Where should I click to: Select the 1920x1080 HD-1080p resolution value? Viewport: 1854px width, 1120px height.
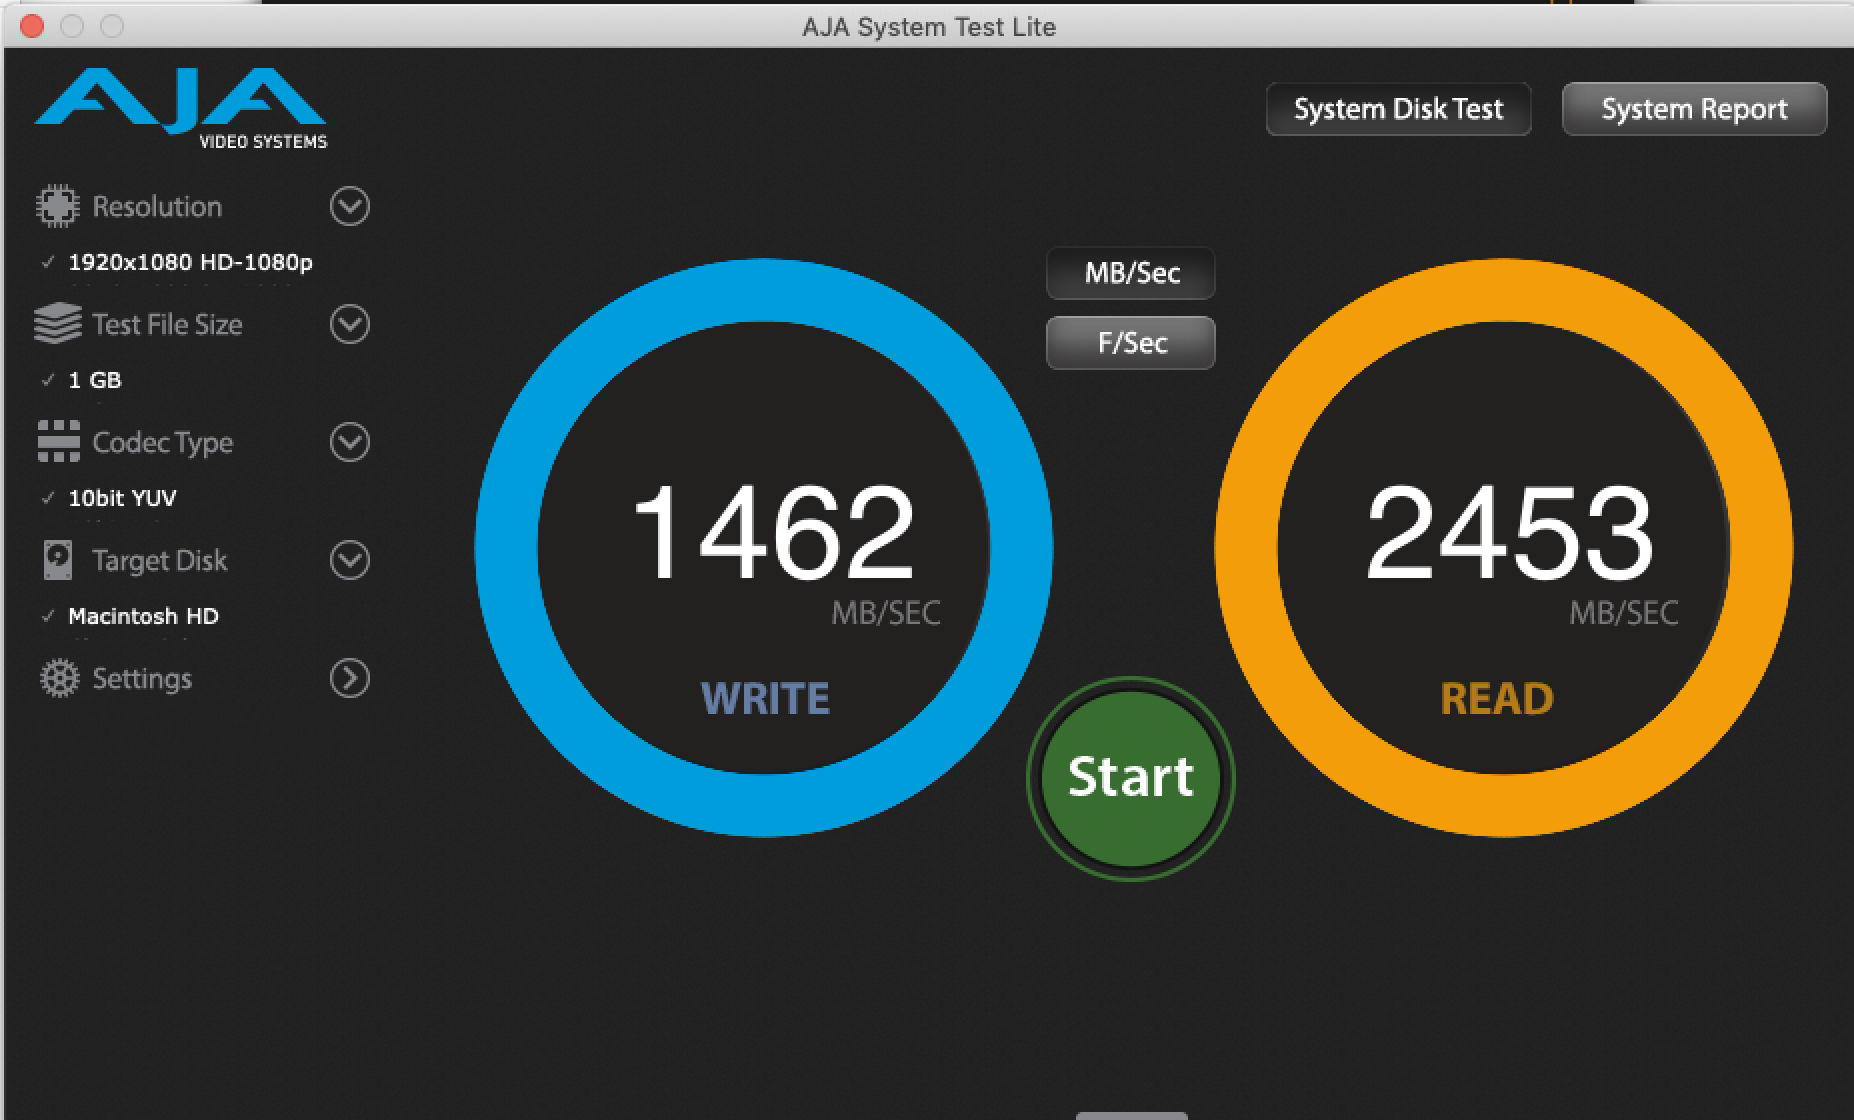(x=190, y=262)
